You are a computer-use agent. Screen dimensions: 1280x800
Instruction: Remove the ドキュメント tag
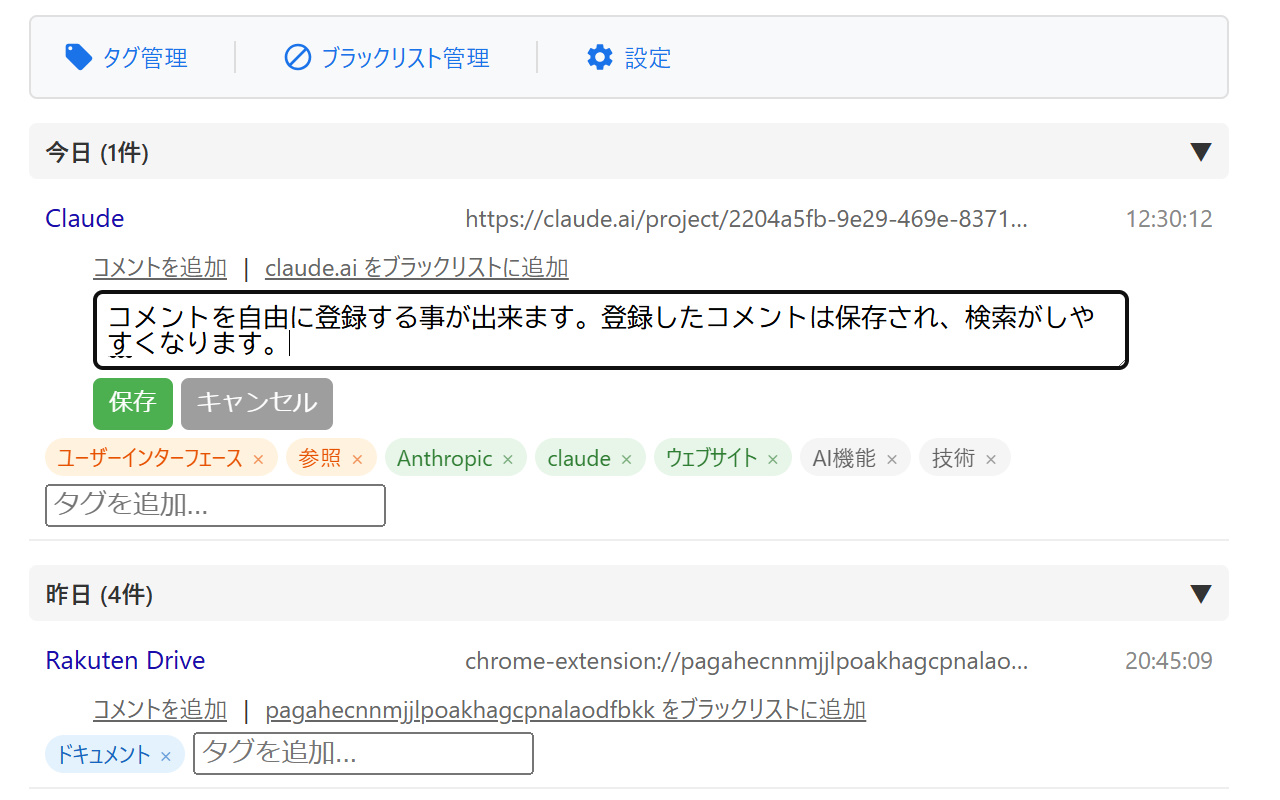coord(166,756)
